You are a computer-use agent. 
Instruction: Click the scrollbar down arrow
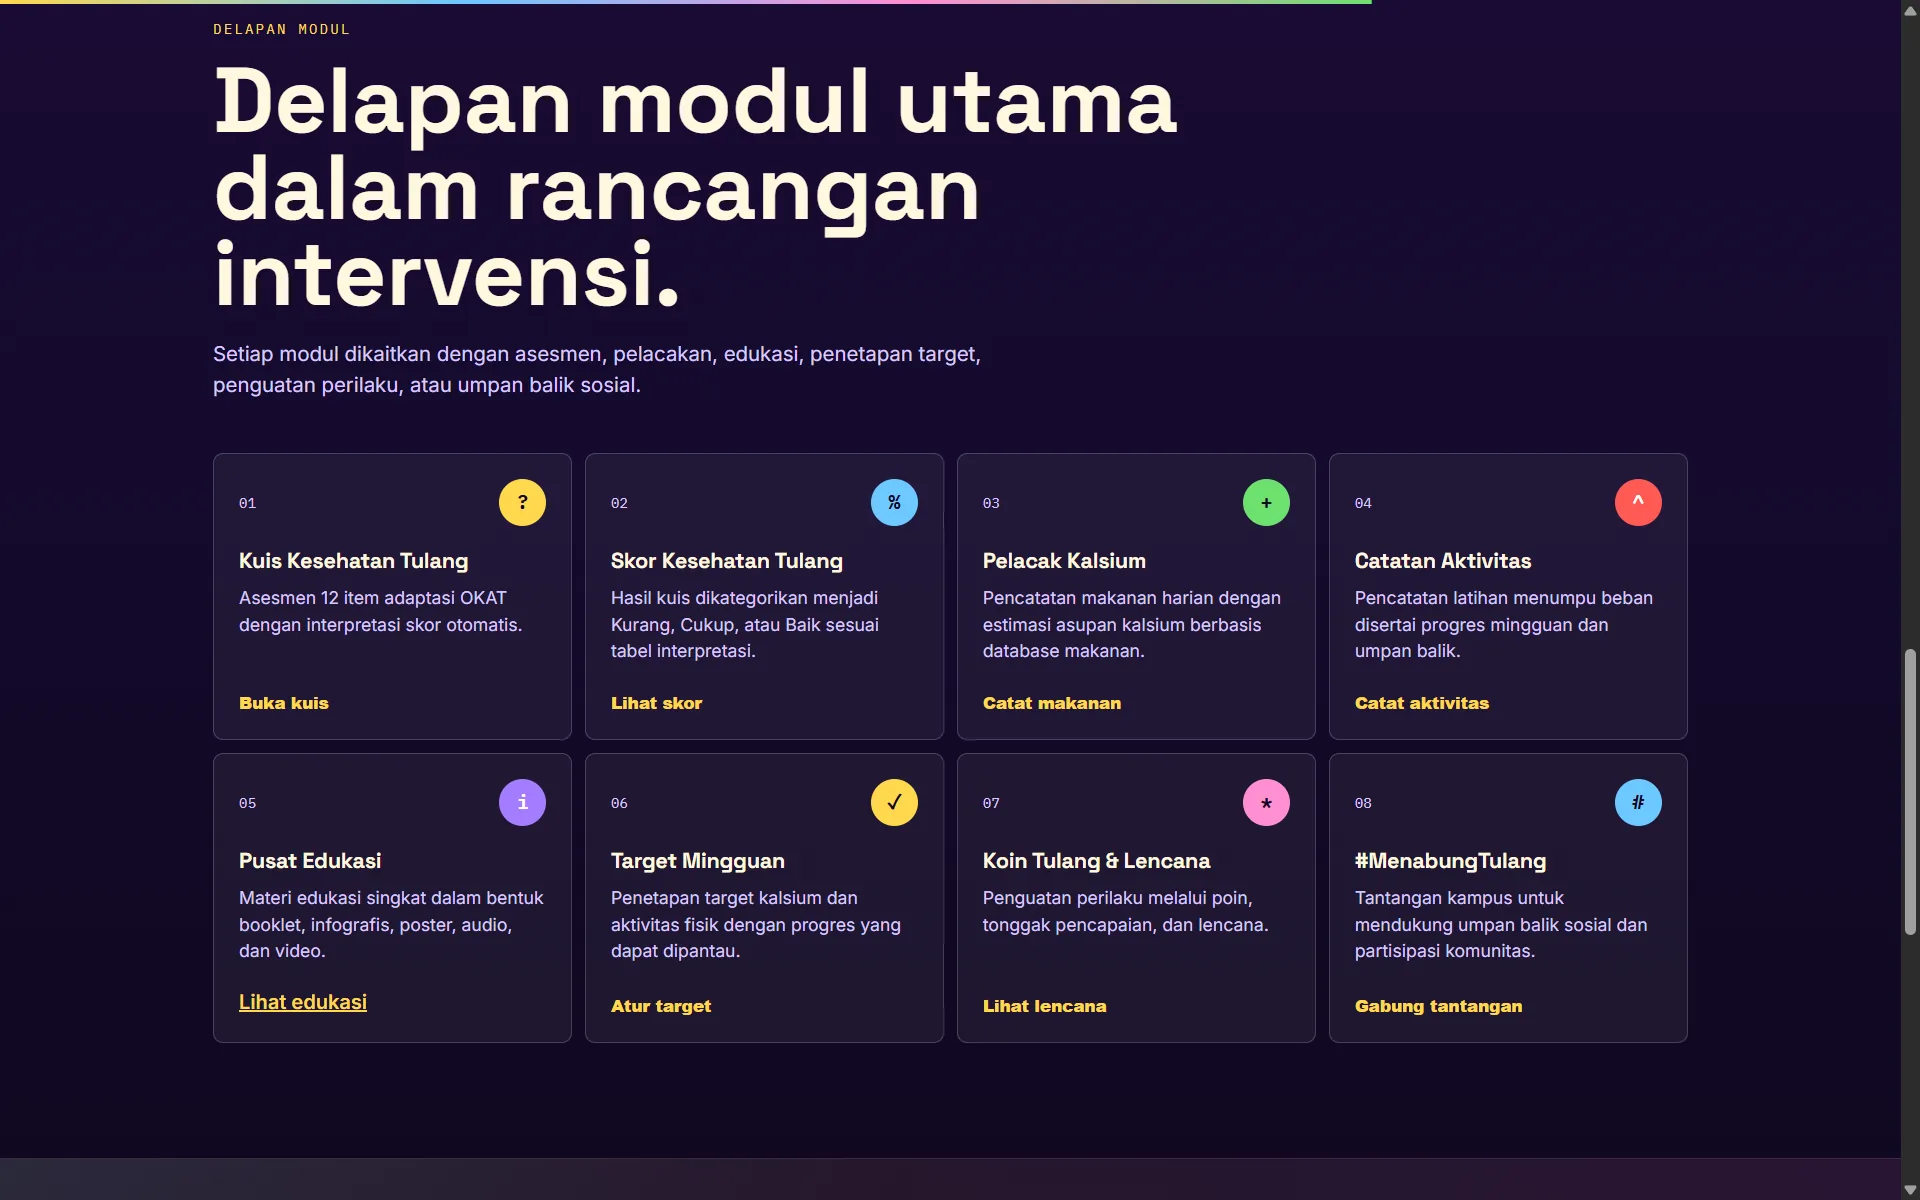(1910, 1190)
